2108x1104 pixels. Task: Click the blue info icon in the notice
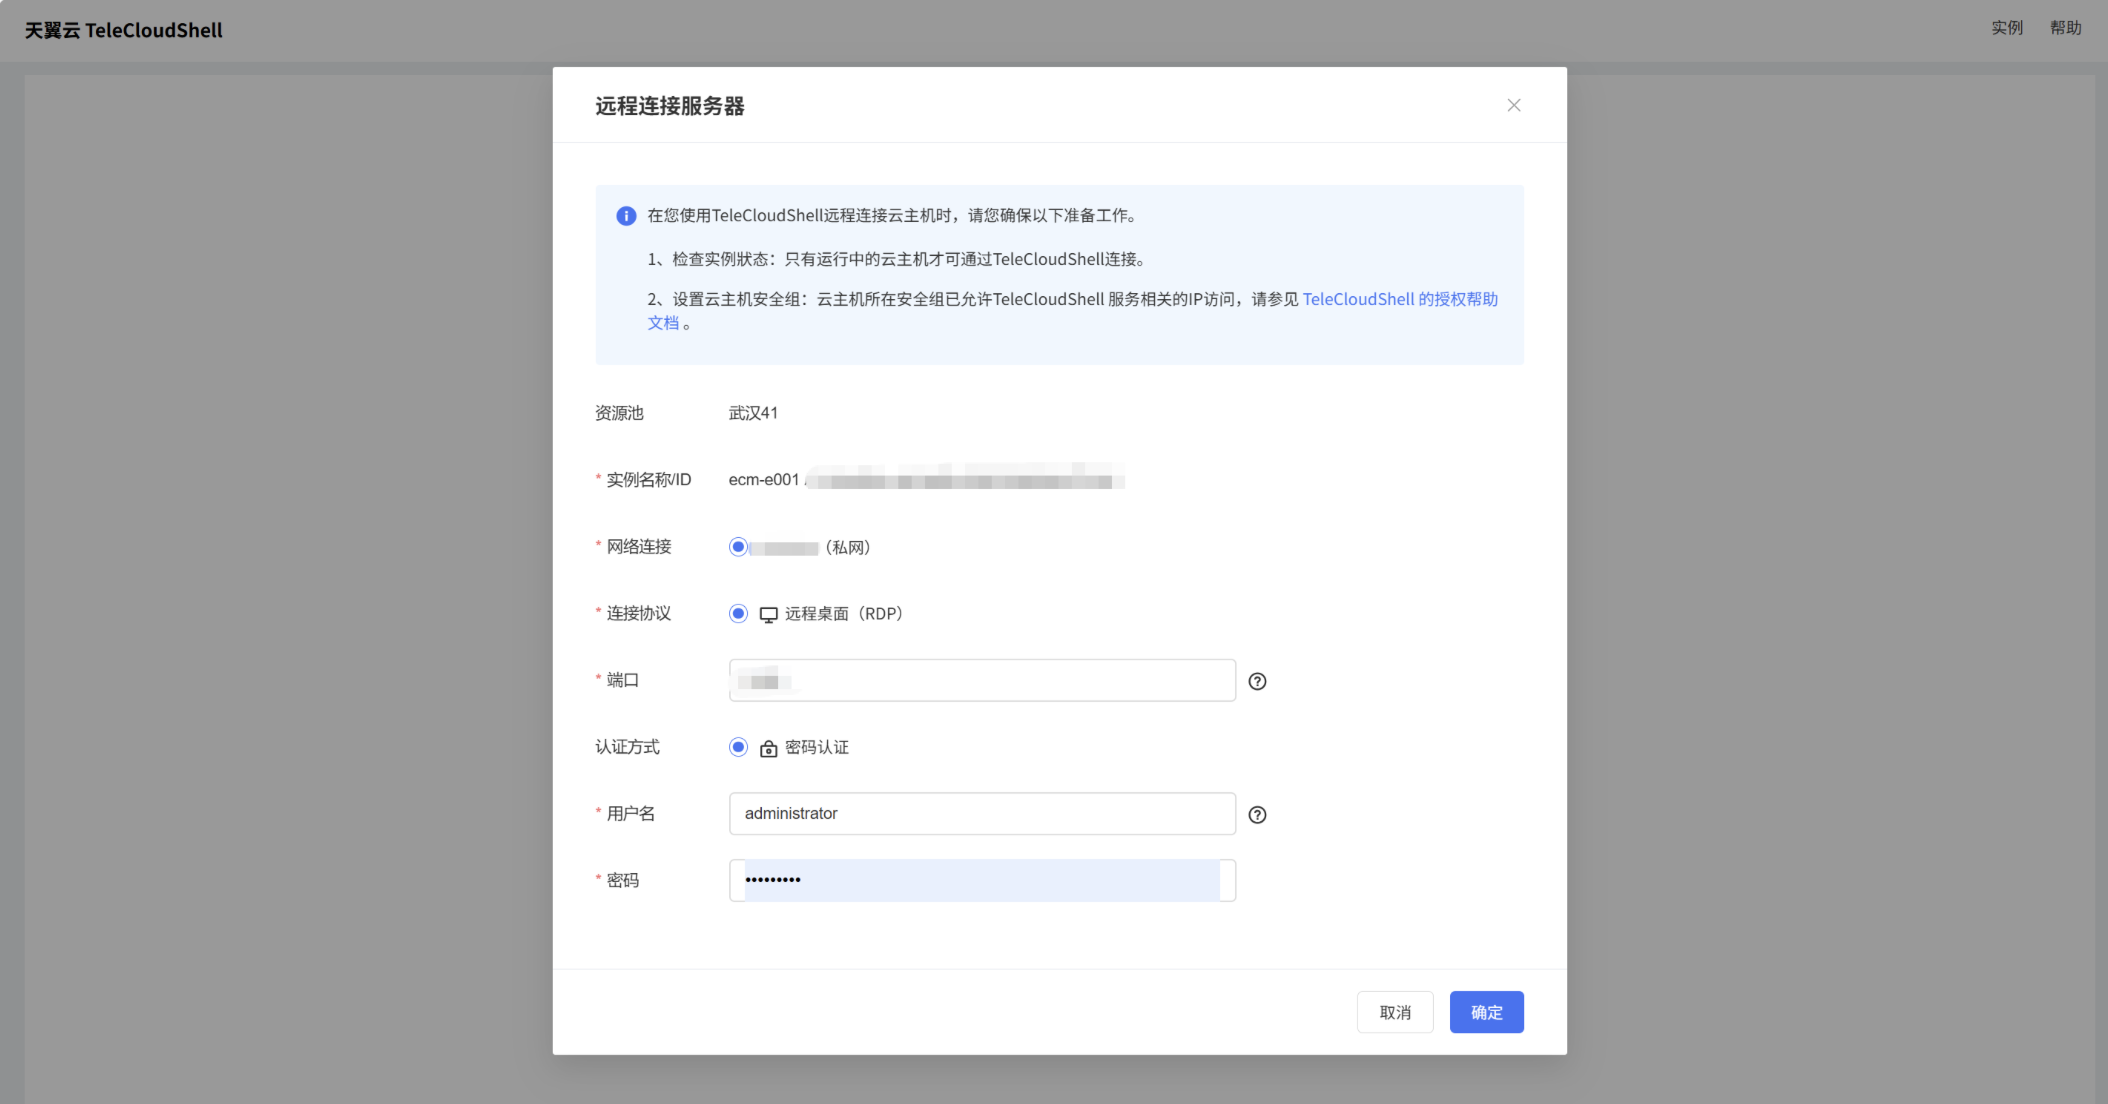(x=626, y=216)
